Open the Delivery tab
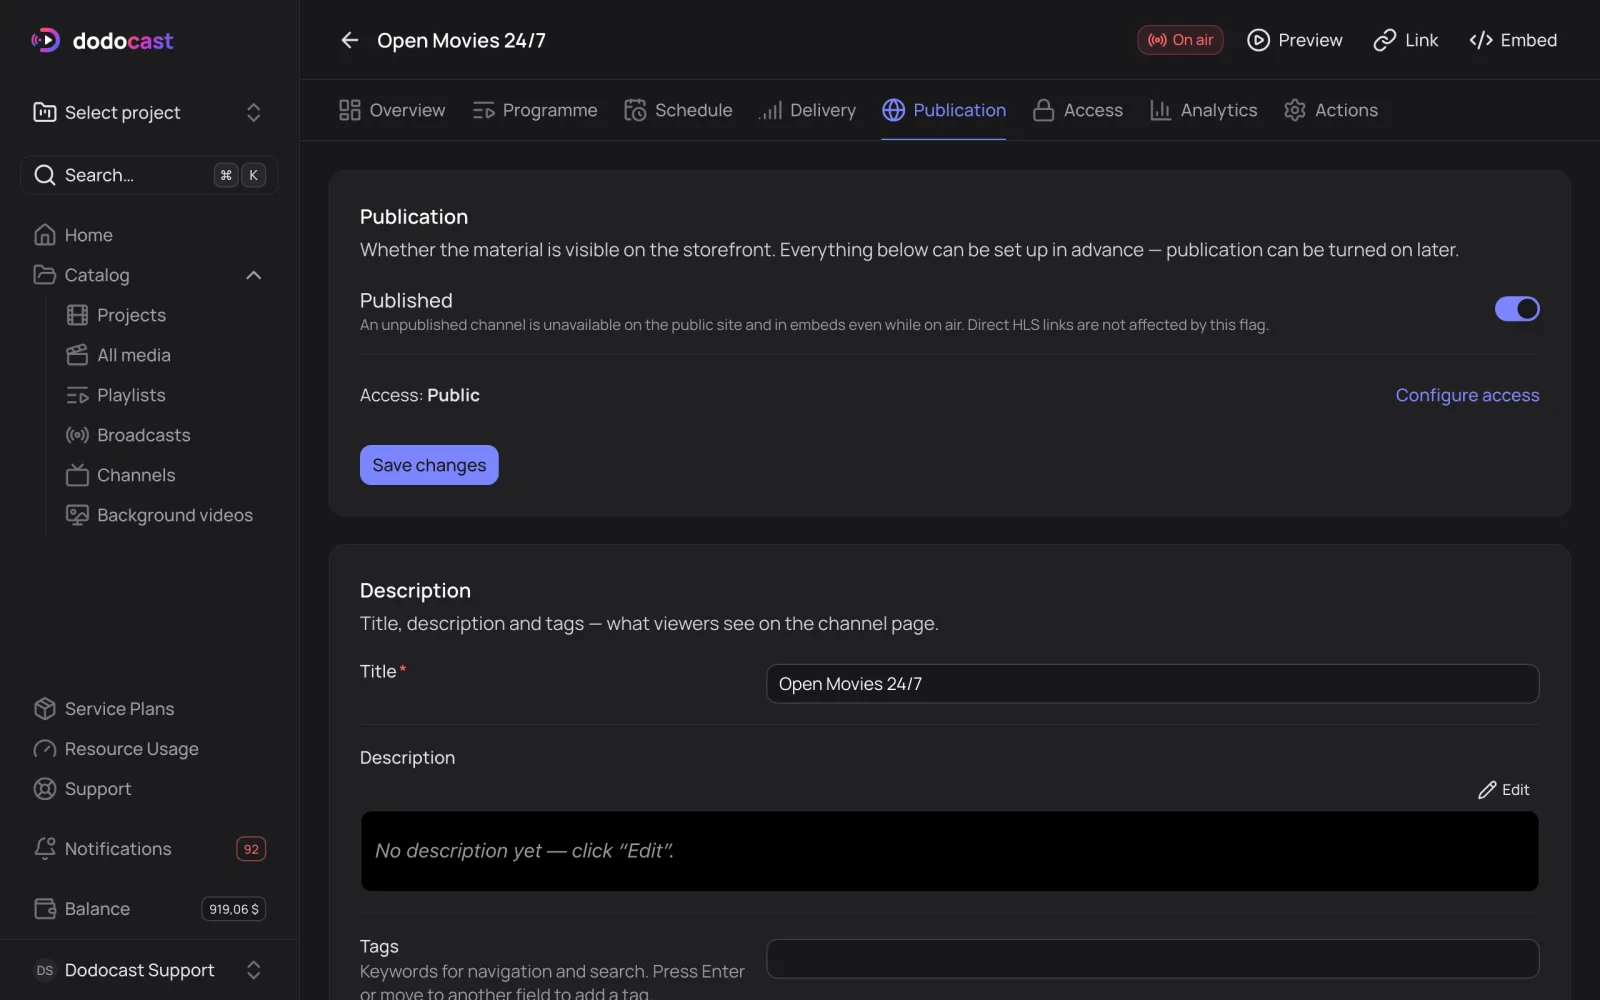Viewport: 1600px width, 1000px height. (807, 110)
